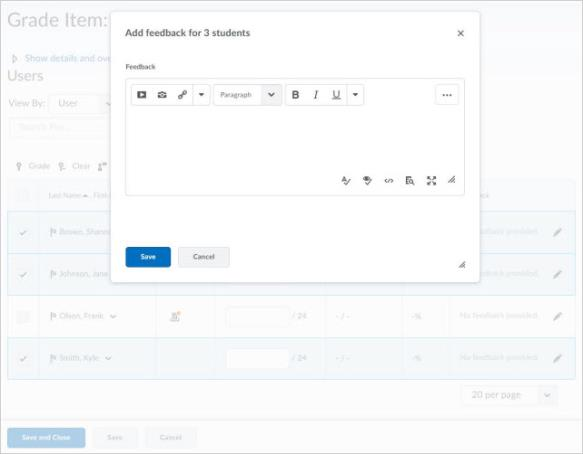The width and height of the screenshot is (583, 454).
Task: Click the flag icon beside Smith
Action: [x=53, y=358]
